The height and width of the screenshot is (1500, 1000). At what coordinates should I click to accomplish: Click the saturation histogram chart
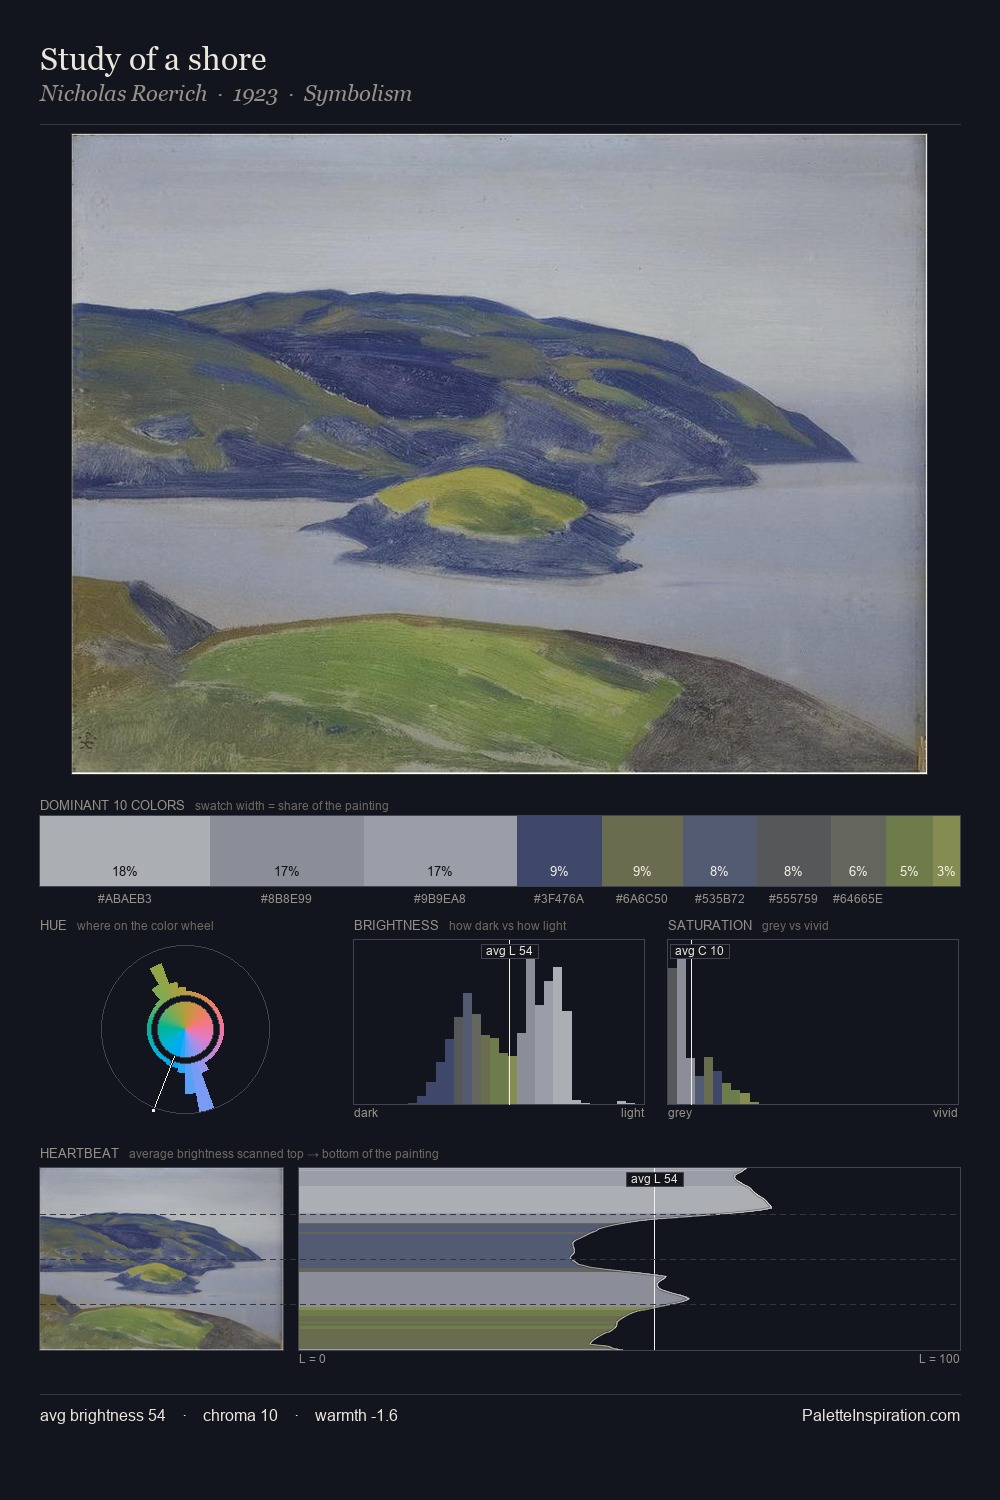coord(813,1022)
